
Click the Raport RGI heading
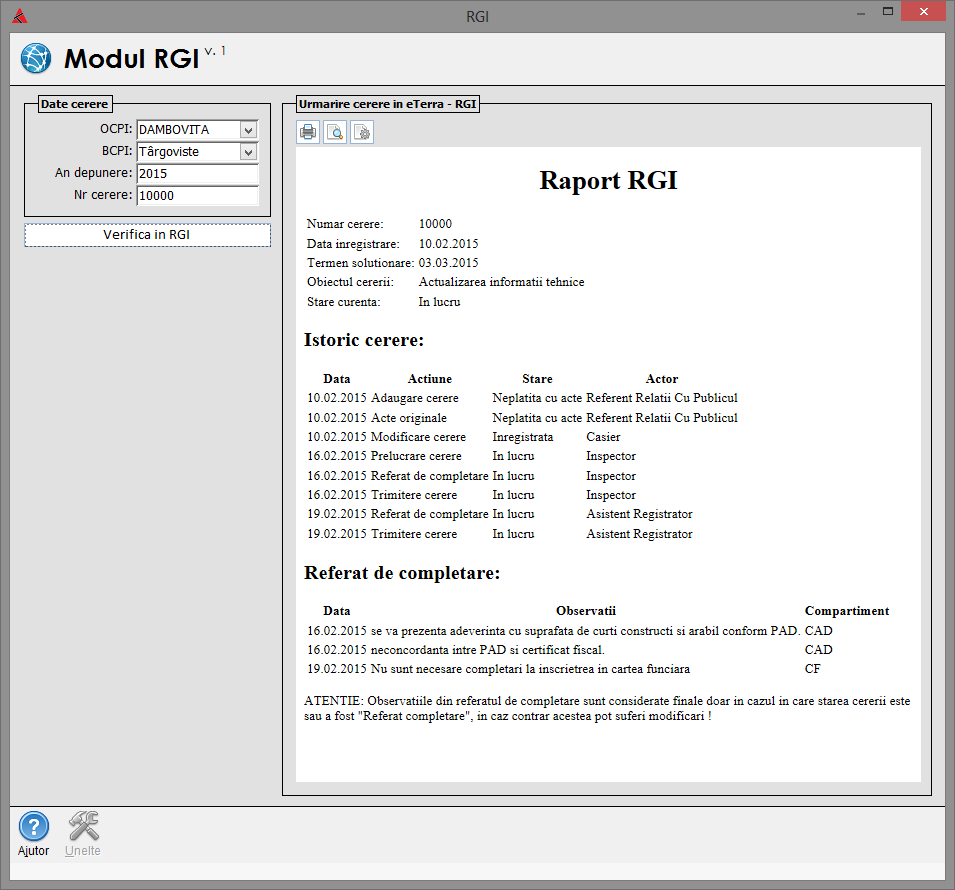608,181
